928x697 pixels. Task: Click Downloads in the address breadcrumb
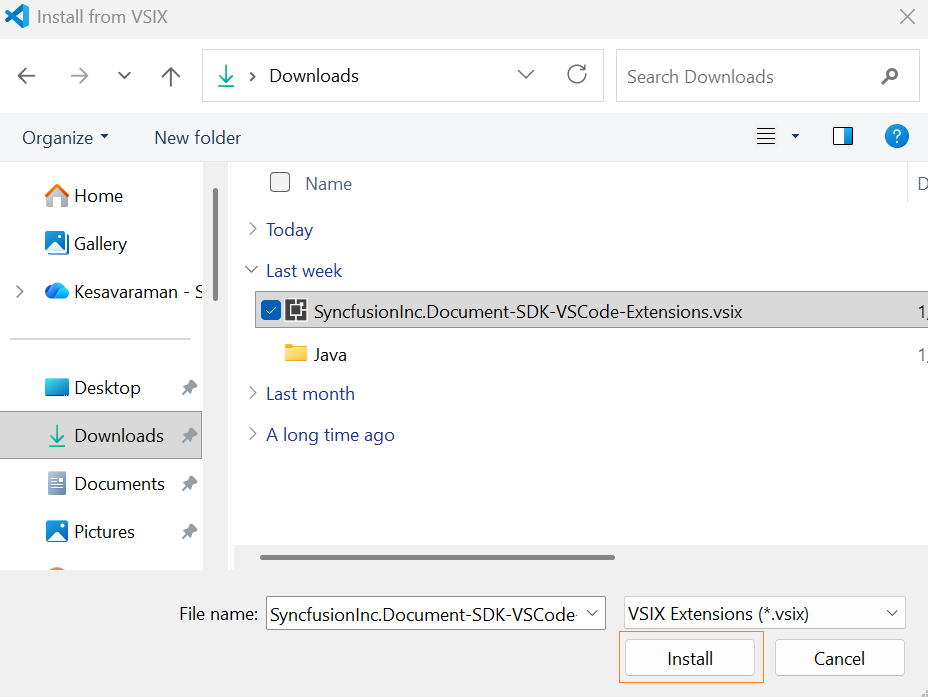click(x=314, y=76)
